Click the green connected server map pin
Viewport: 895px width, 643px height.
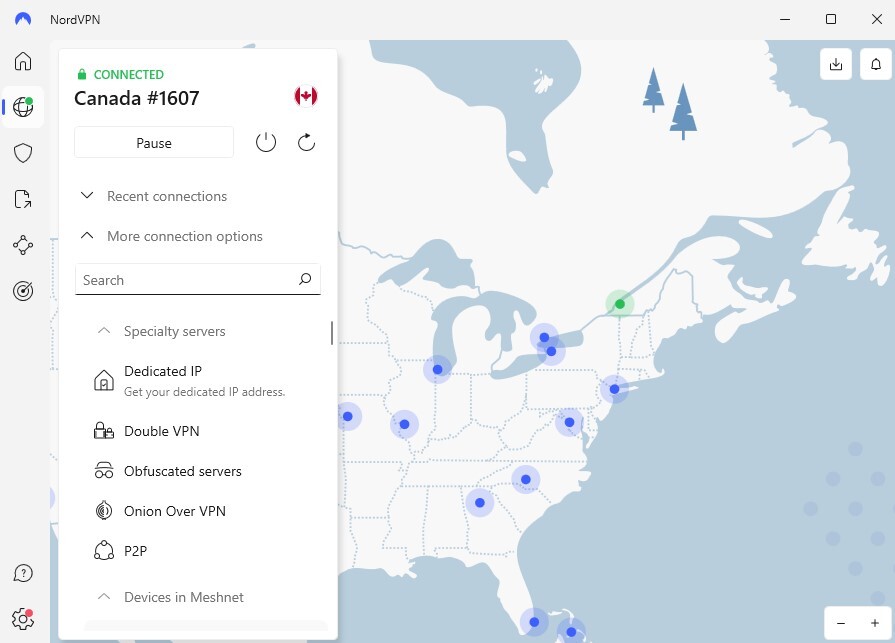620,304
